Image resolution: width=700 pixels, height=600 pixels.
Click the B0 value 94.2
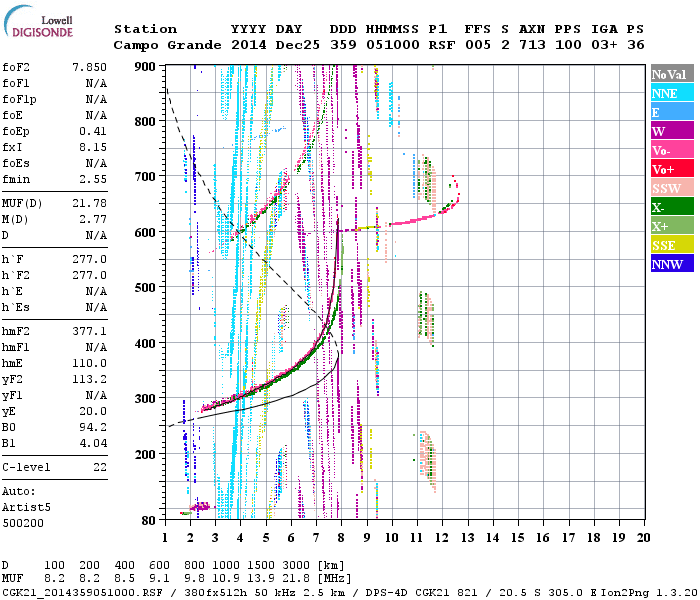(93, 428)
